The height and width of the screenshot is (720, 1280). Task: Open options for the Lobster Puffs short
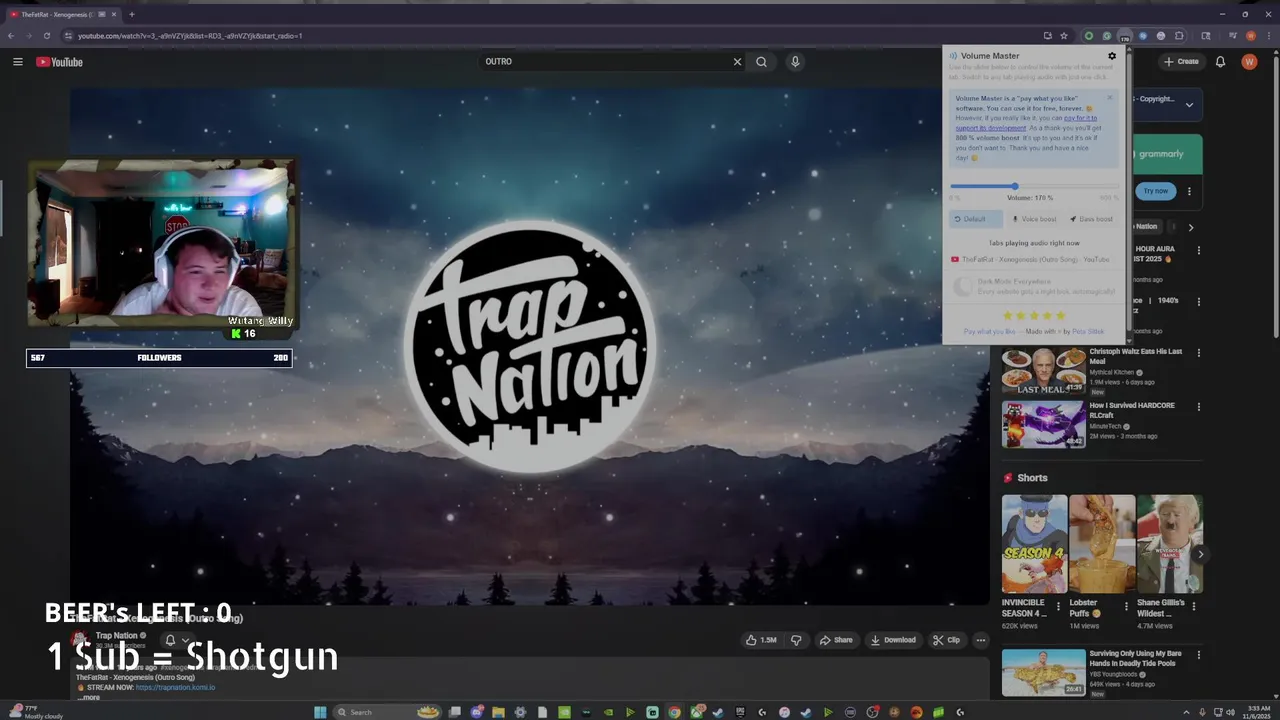(x=1126, y=606)
